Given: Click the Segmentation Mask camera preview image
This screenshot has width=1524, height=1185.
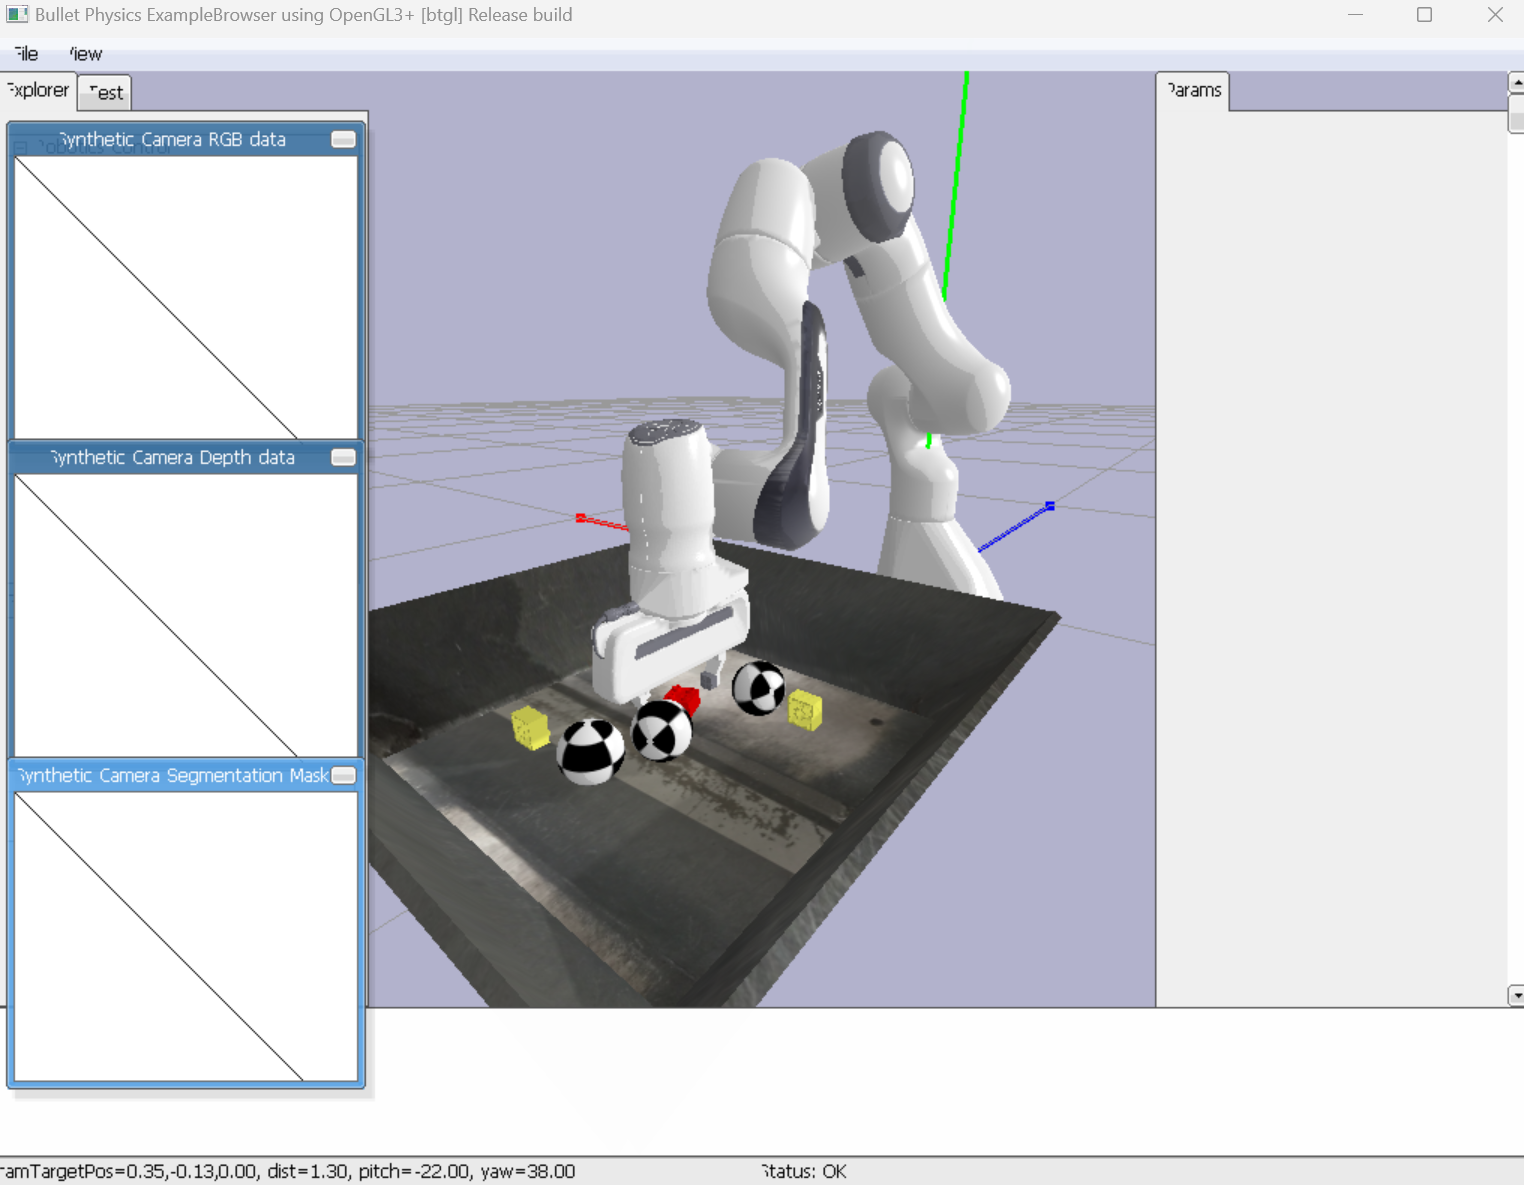Looking at the screenshot, I should coord(186,936).
